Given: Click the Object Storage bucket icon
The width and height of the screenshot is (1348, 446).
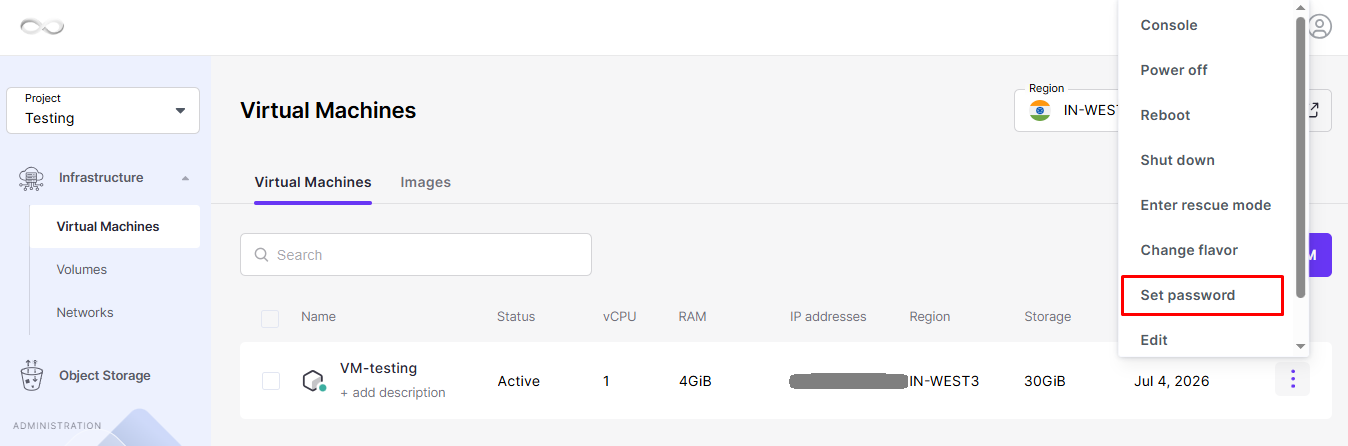Looking at the screenshot, I should coord(31,376).
